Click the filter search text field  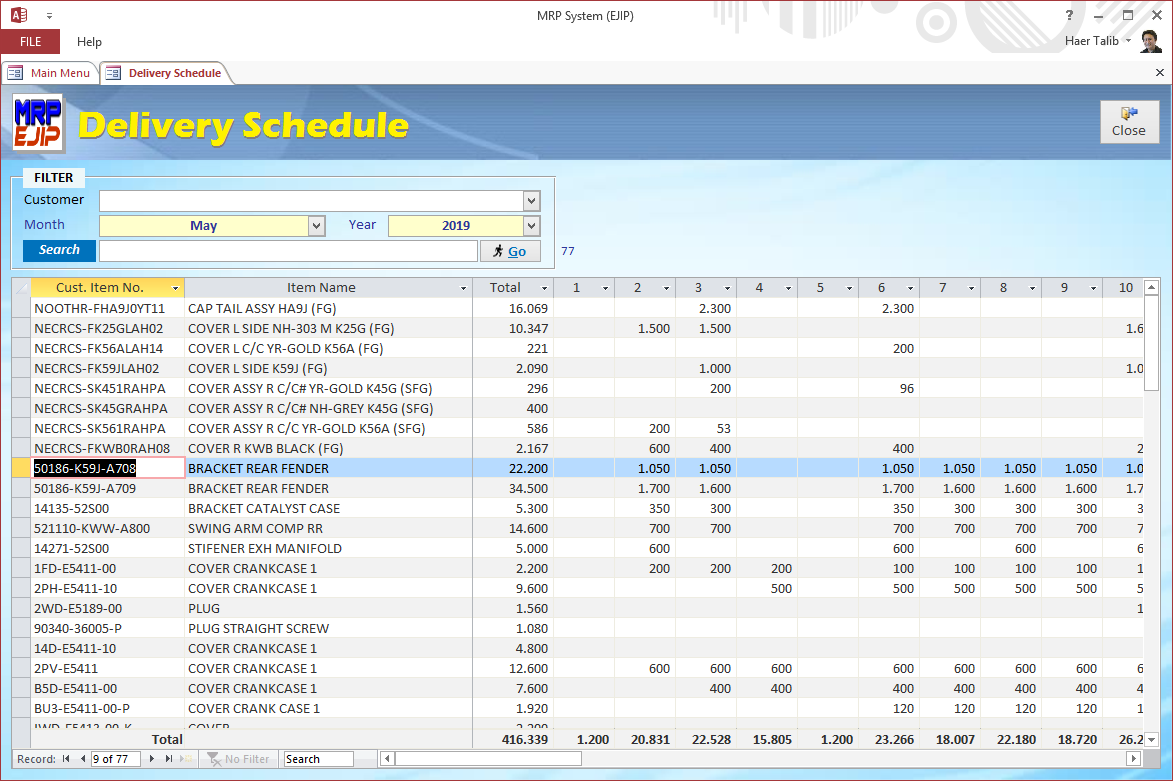point(288,251)
